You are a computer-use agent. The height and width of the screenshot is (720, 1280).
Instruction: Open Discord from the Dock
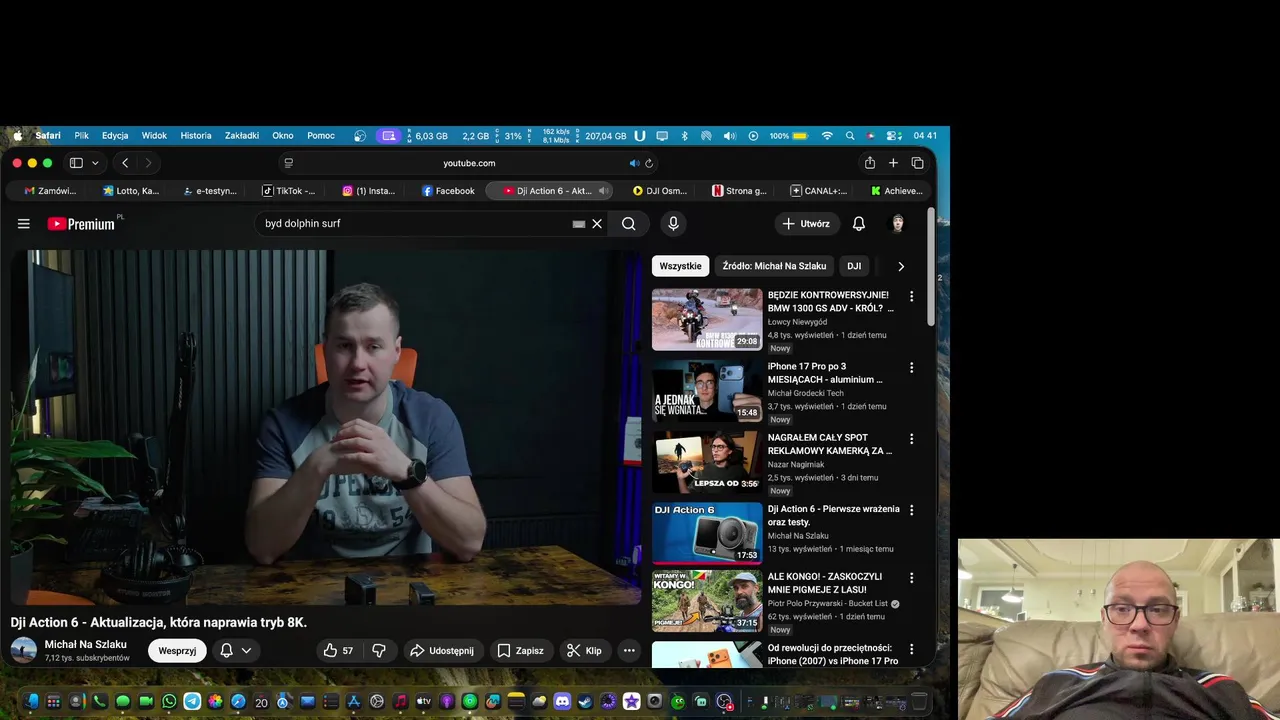point(562,702)
